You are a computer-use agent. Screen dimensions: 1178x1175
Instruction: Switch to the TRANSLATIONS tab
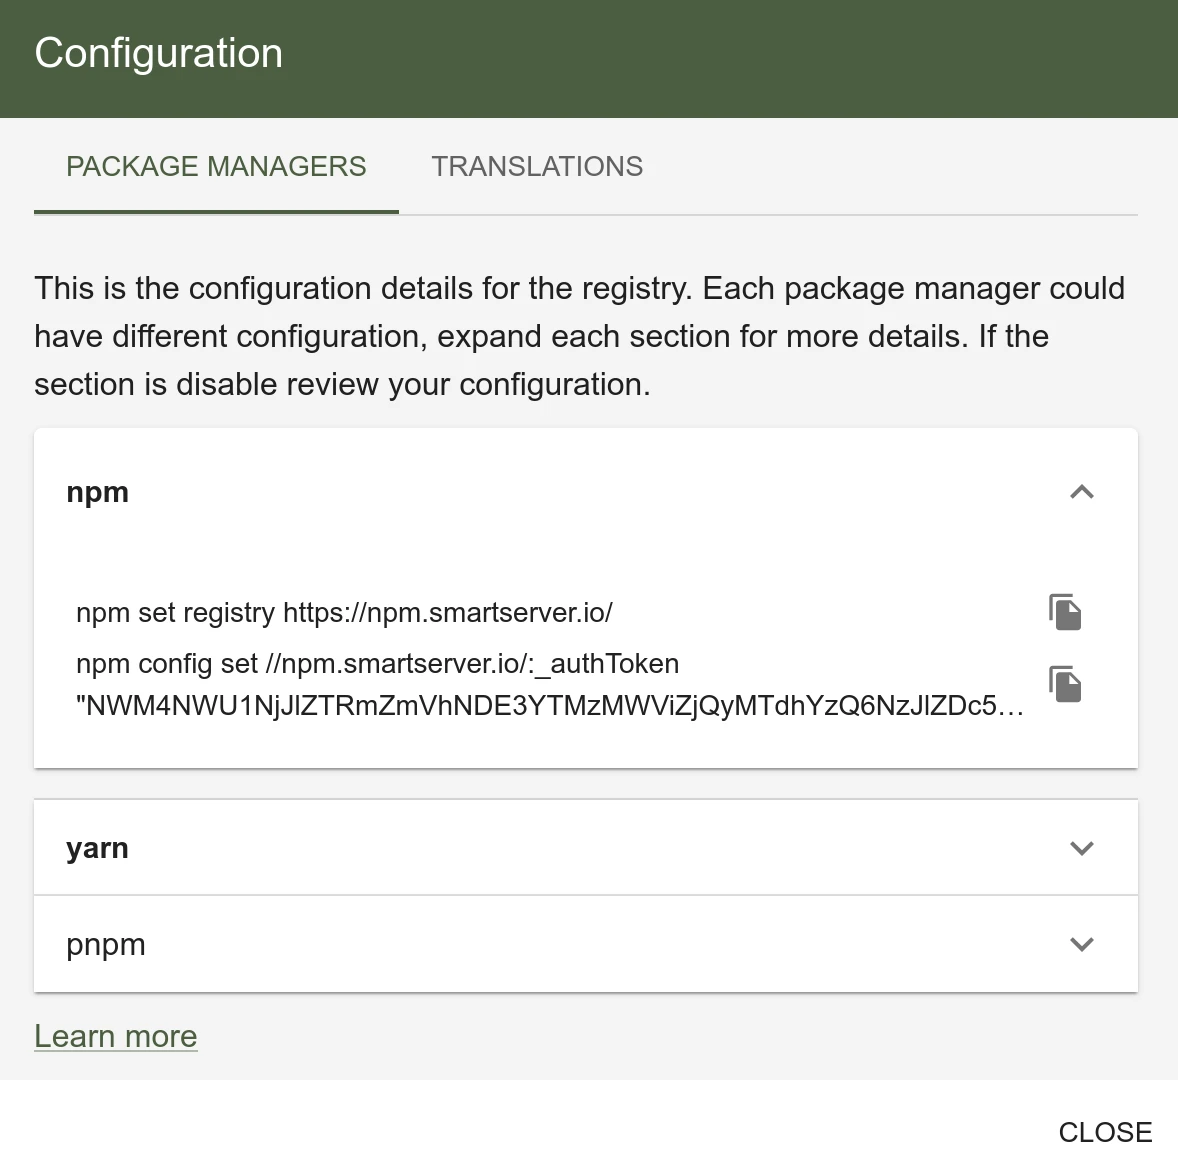pos(537,166)
